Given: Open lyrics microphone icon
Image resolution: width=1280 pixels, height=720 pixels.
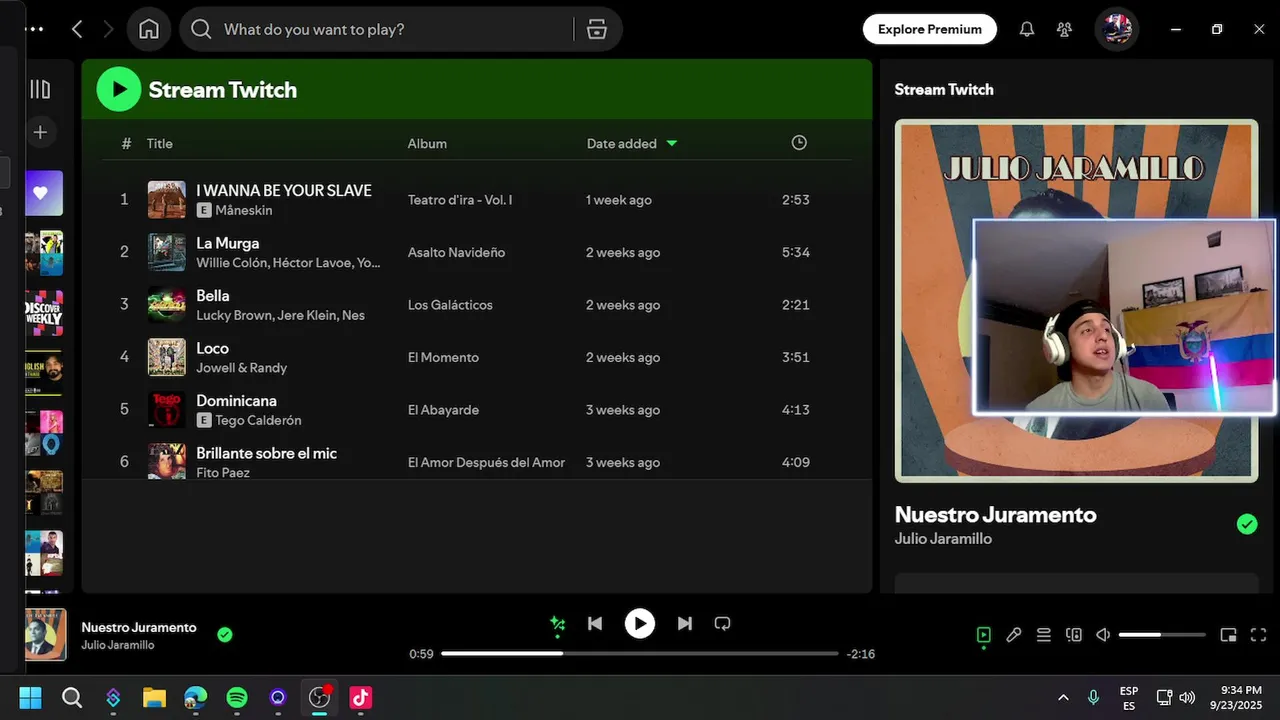Looking at the screenshot, I should [x=1014, y=635].
